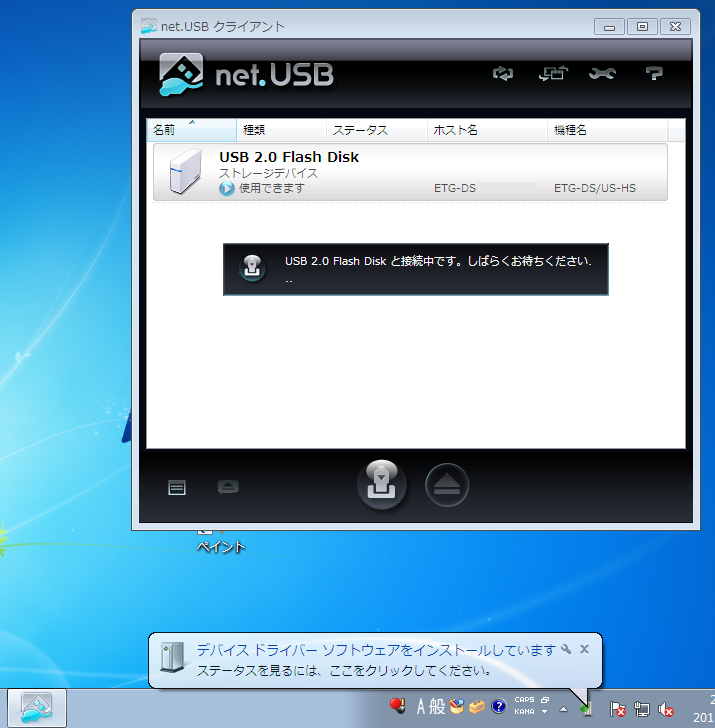The height and width of the screenshot is (728, 715).
Task: Click the message request icon at bottom
Action: (x=228, y=487)
